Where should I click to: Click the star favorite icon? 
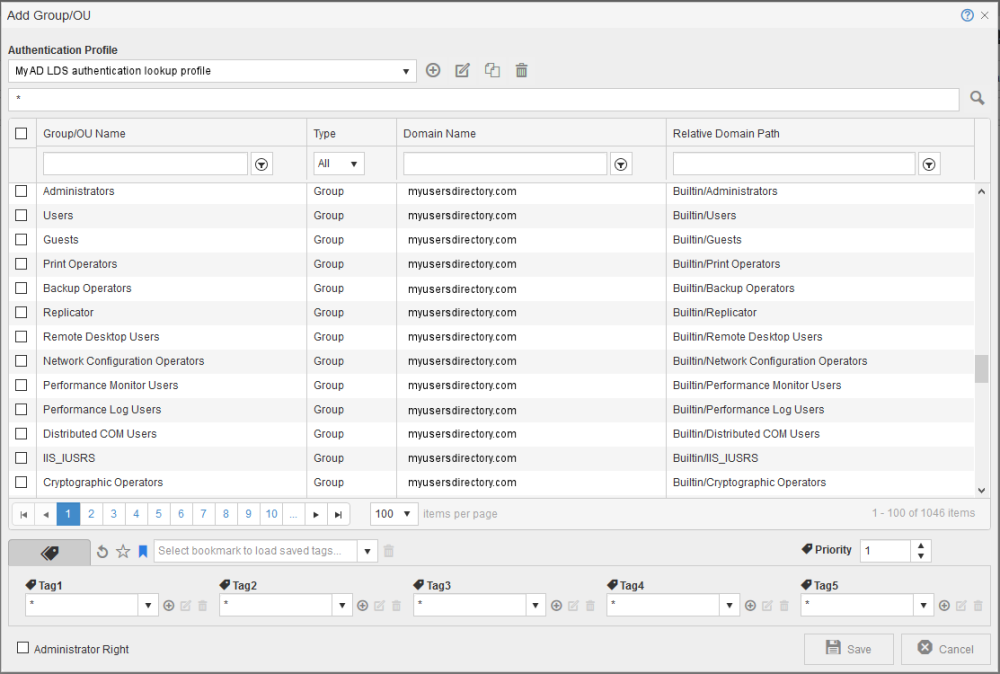pos(123,551)
